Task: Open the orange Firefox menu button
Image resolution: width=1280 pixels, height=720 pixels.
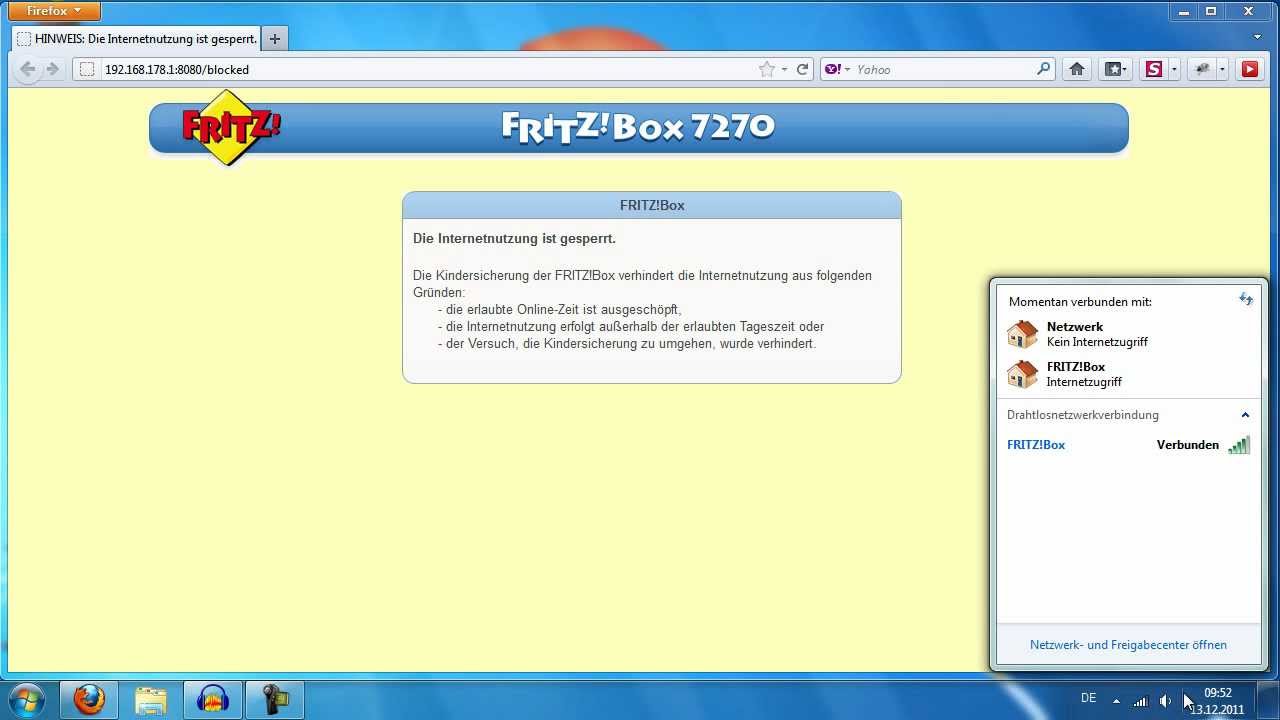Action: tap(54, 11)
